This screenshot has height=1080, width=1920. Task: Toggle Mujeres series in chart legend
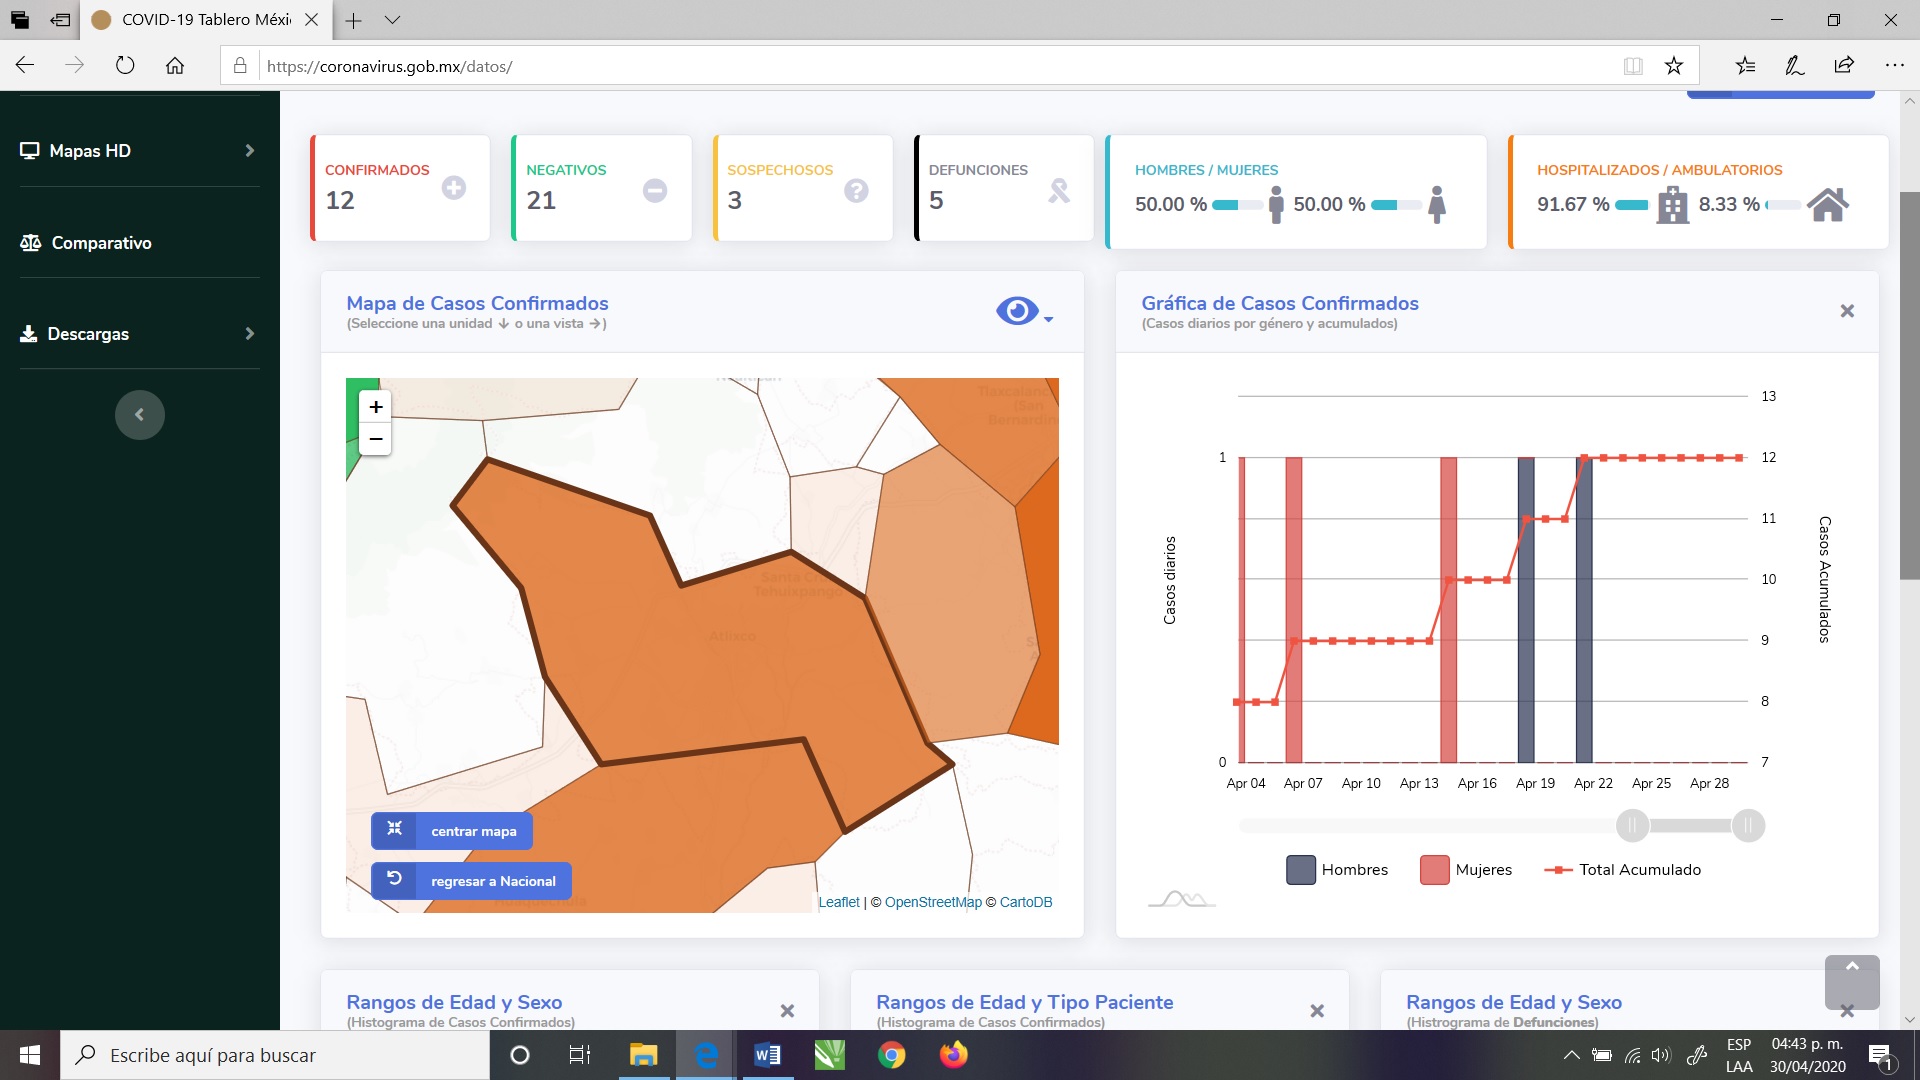point(1466,870)
